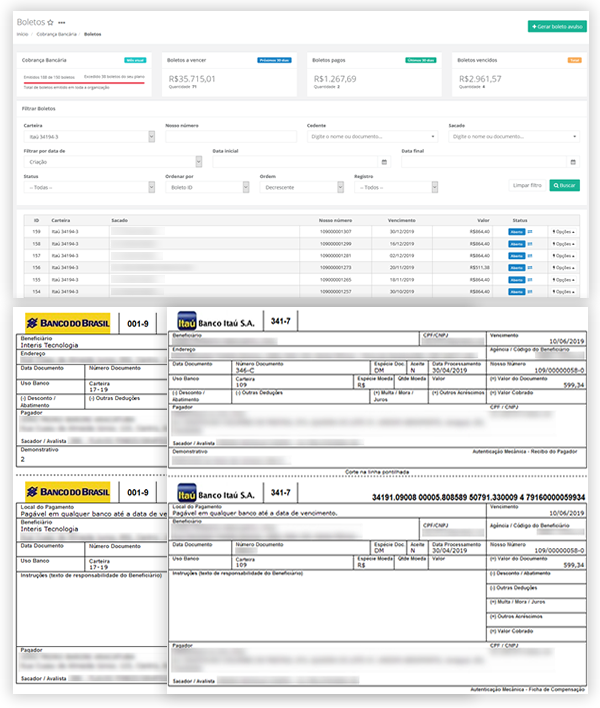Click calendar icon in Data final field

point(573,161)
